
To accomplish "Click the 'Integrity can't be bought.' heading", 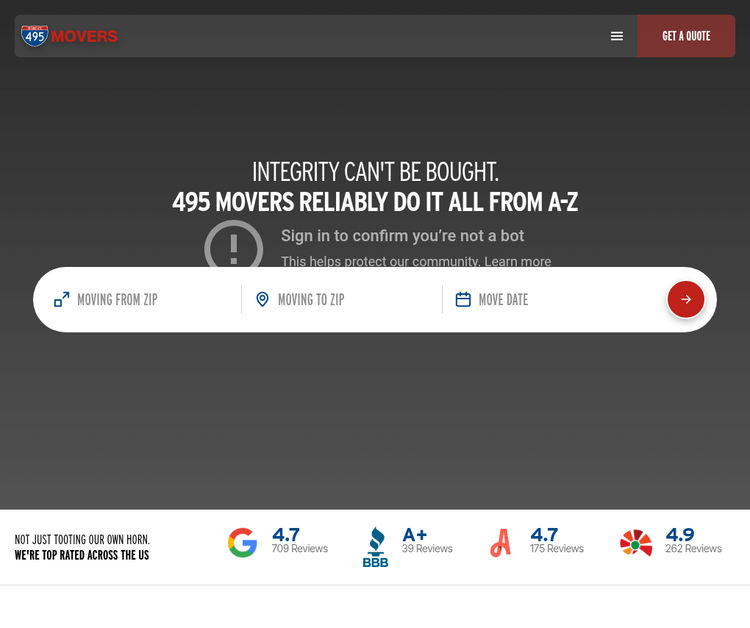I will [x=375, y=172].
